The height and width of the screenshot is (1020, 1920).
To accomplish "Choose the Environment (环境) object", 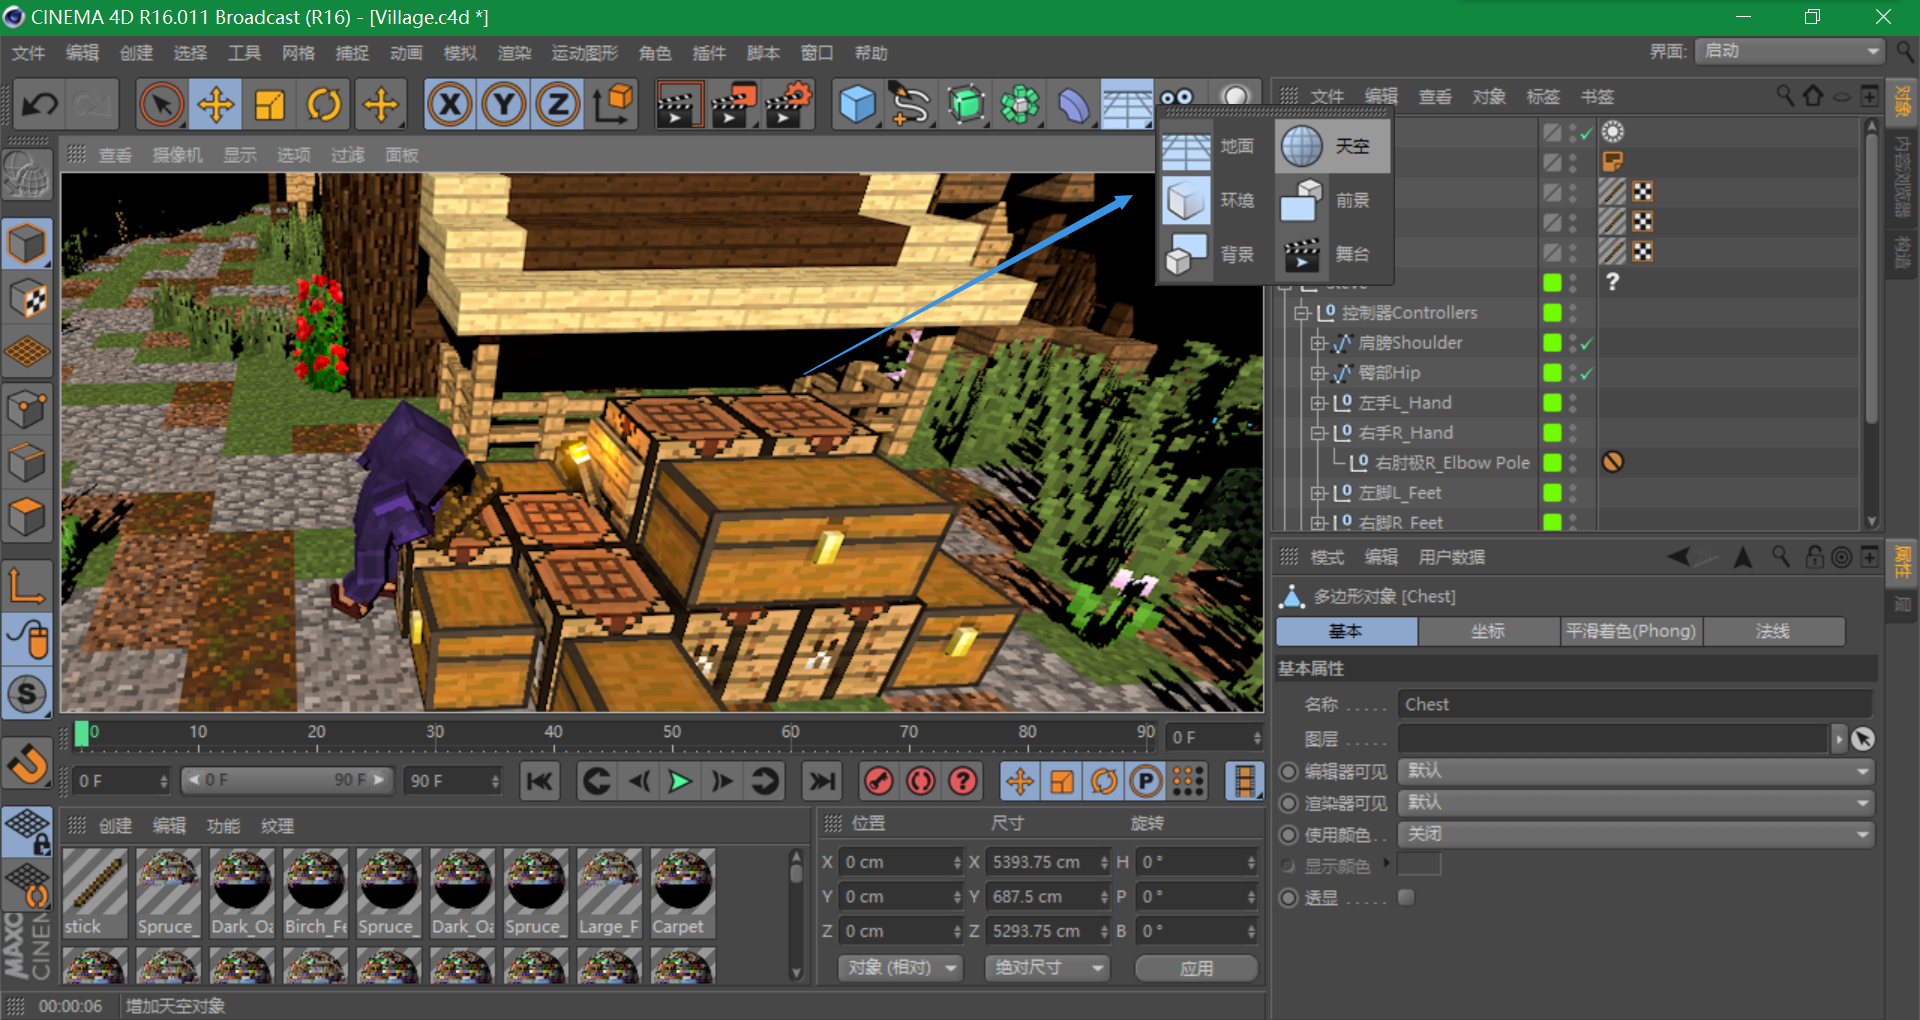I will click(x=1213, y=200).
